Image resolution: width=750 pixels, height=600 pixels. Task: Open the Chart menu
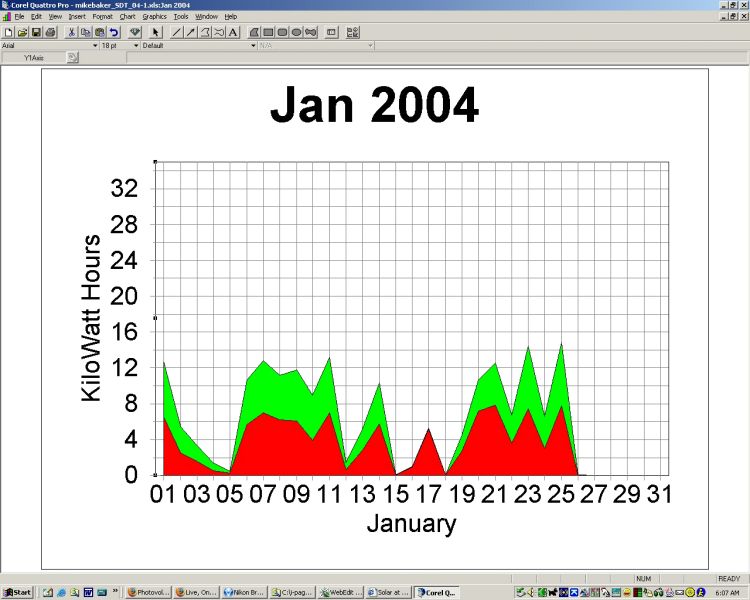127,17
